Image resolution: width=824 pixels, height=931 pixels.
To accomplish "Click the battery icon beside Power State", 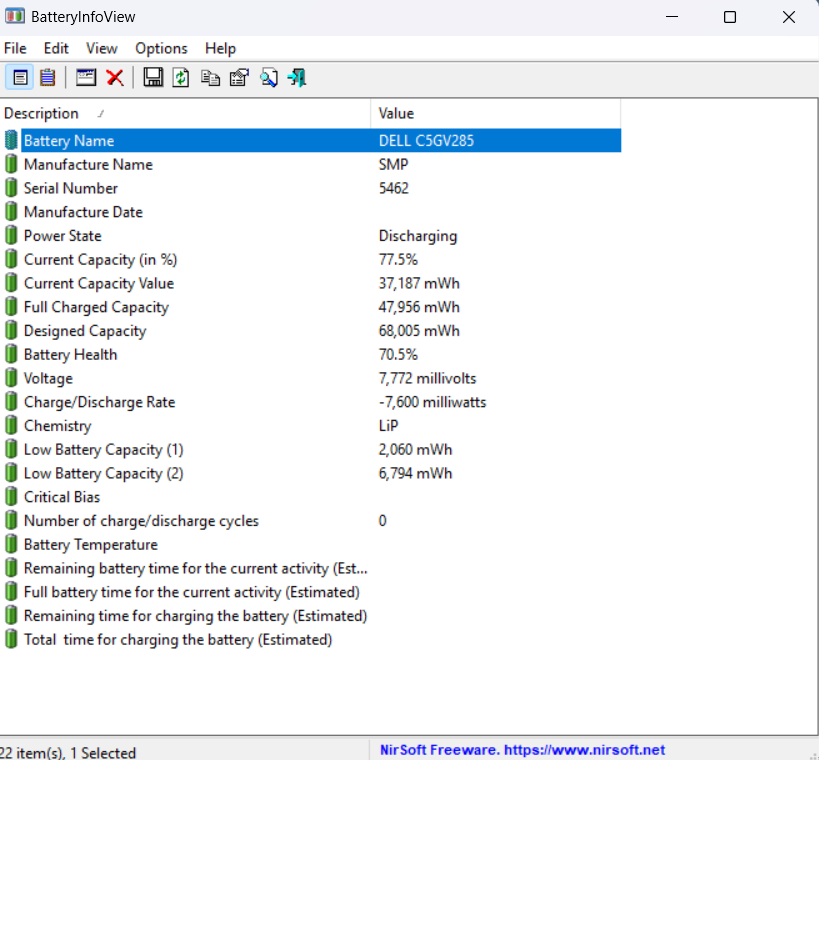I will click(x=11, y=236).
